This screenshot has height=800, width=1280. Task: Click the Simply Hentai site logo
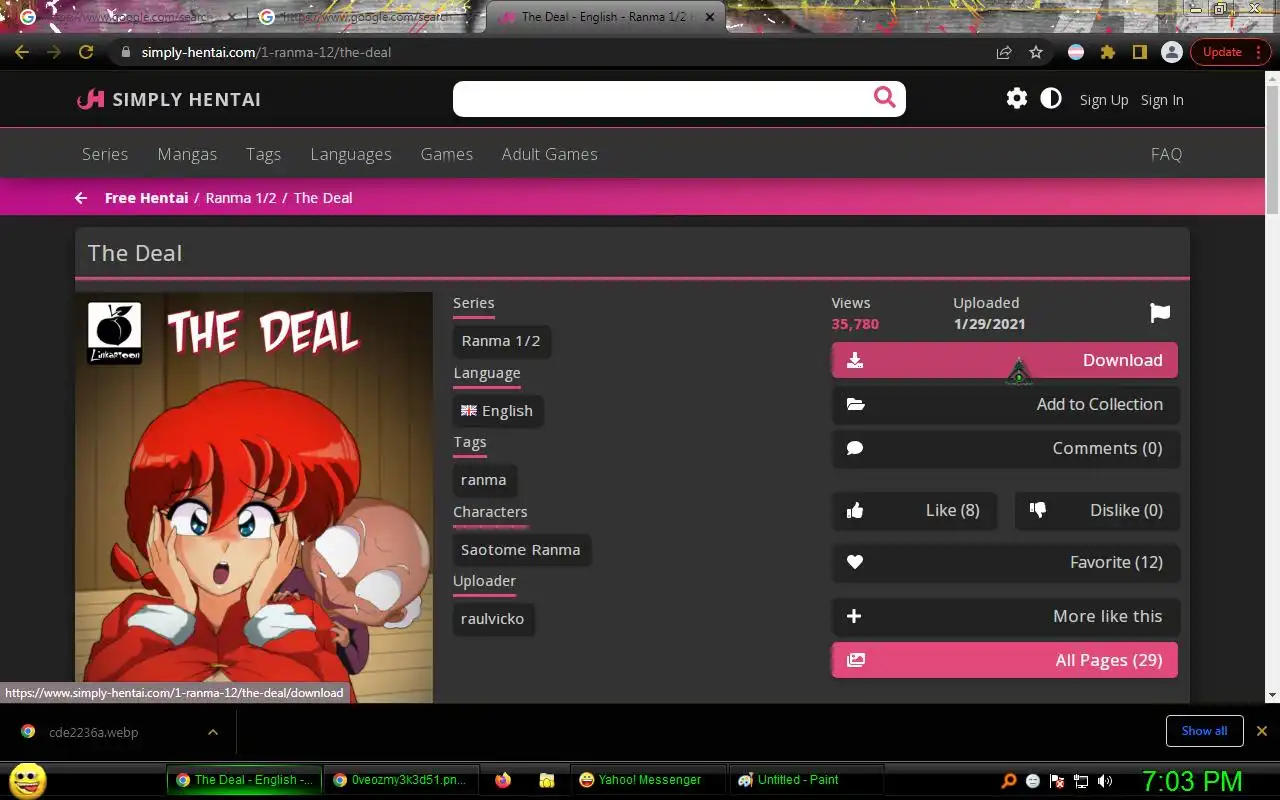coord(169,99)
